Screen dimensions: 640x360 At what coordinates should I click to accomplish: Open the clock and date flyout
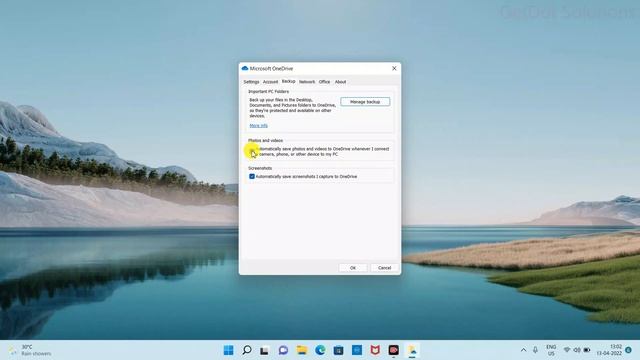click(609, 350)
